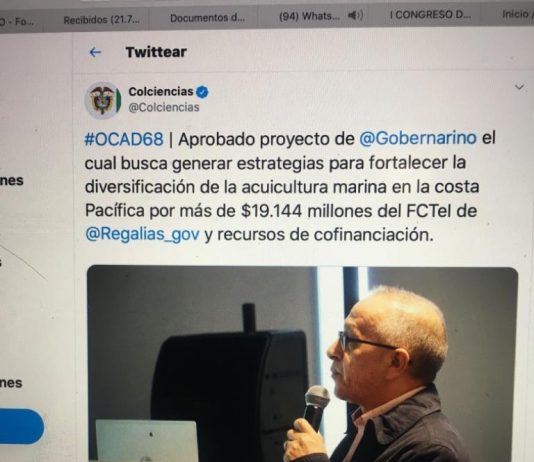This screenshot has height=462, width=534.
Task: Expand the tweet options chevron
Action: pos(519,87)
